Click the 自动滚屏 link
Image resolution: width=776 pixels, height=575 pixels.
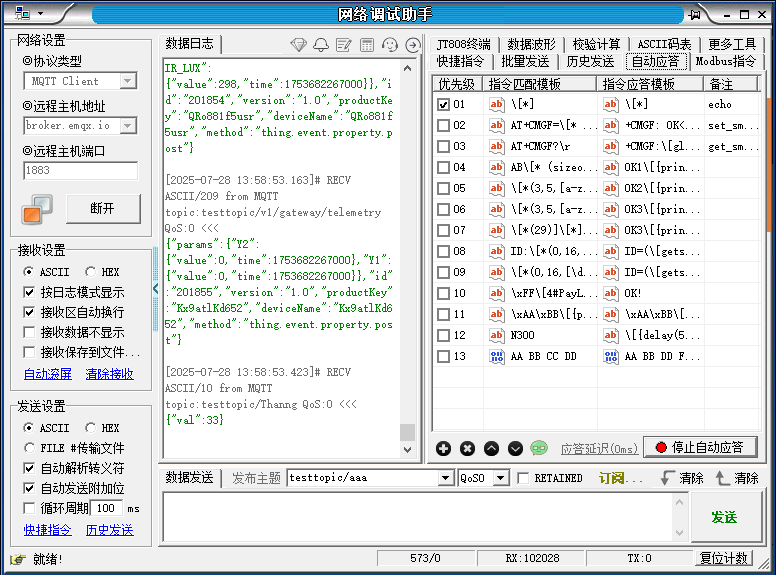(x=48, y=374)
